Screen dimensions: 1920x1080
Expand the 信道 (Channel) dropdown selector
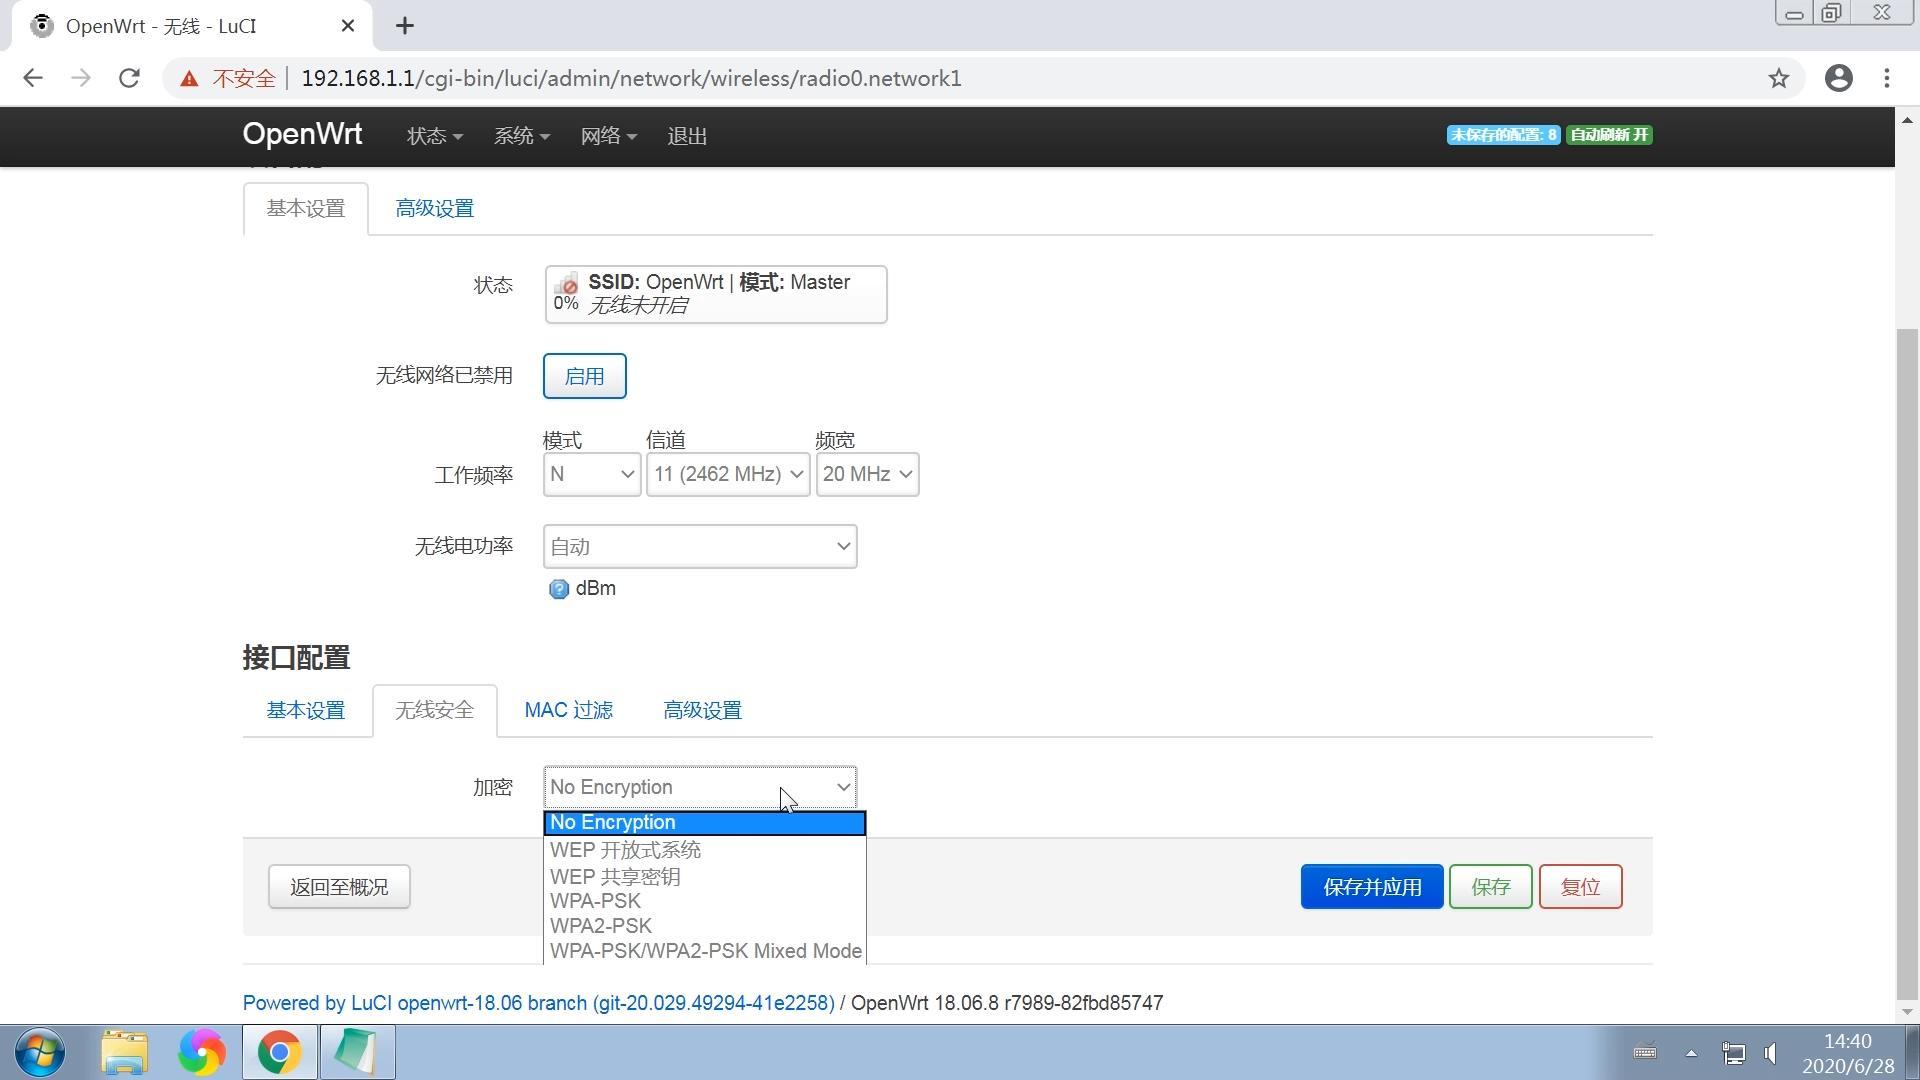pyautogui.click(x=727, y=473)
